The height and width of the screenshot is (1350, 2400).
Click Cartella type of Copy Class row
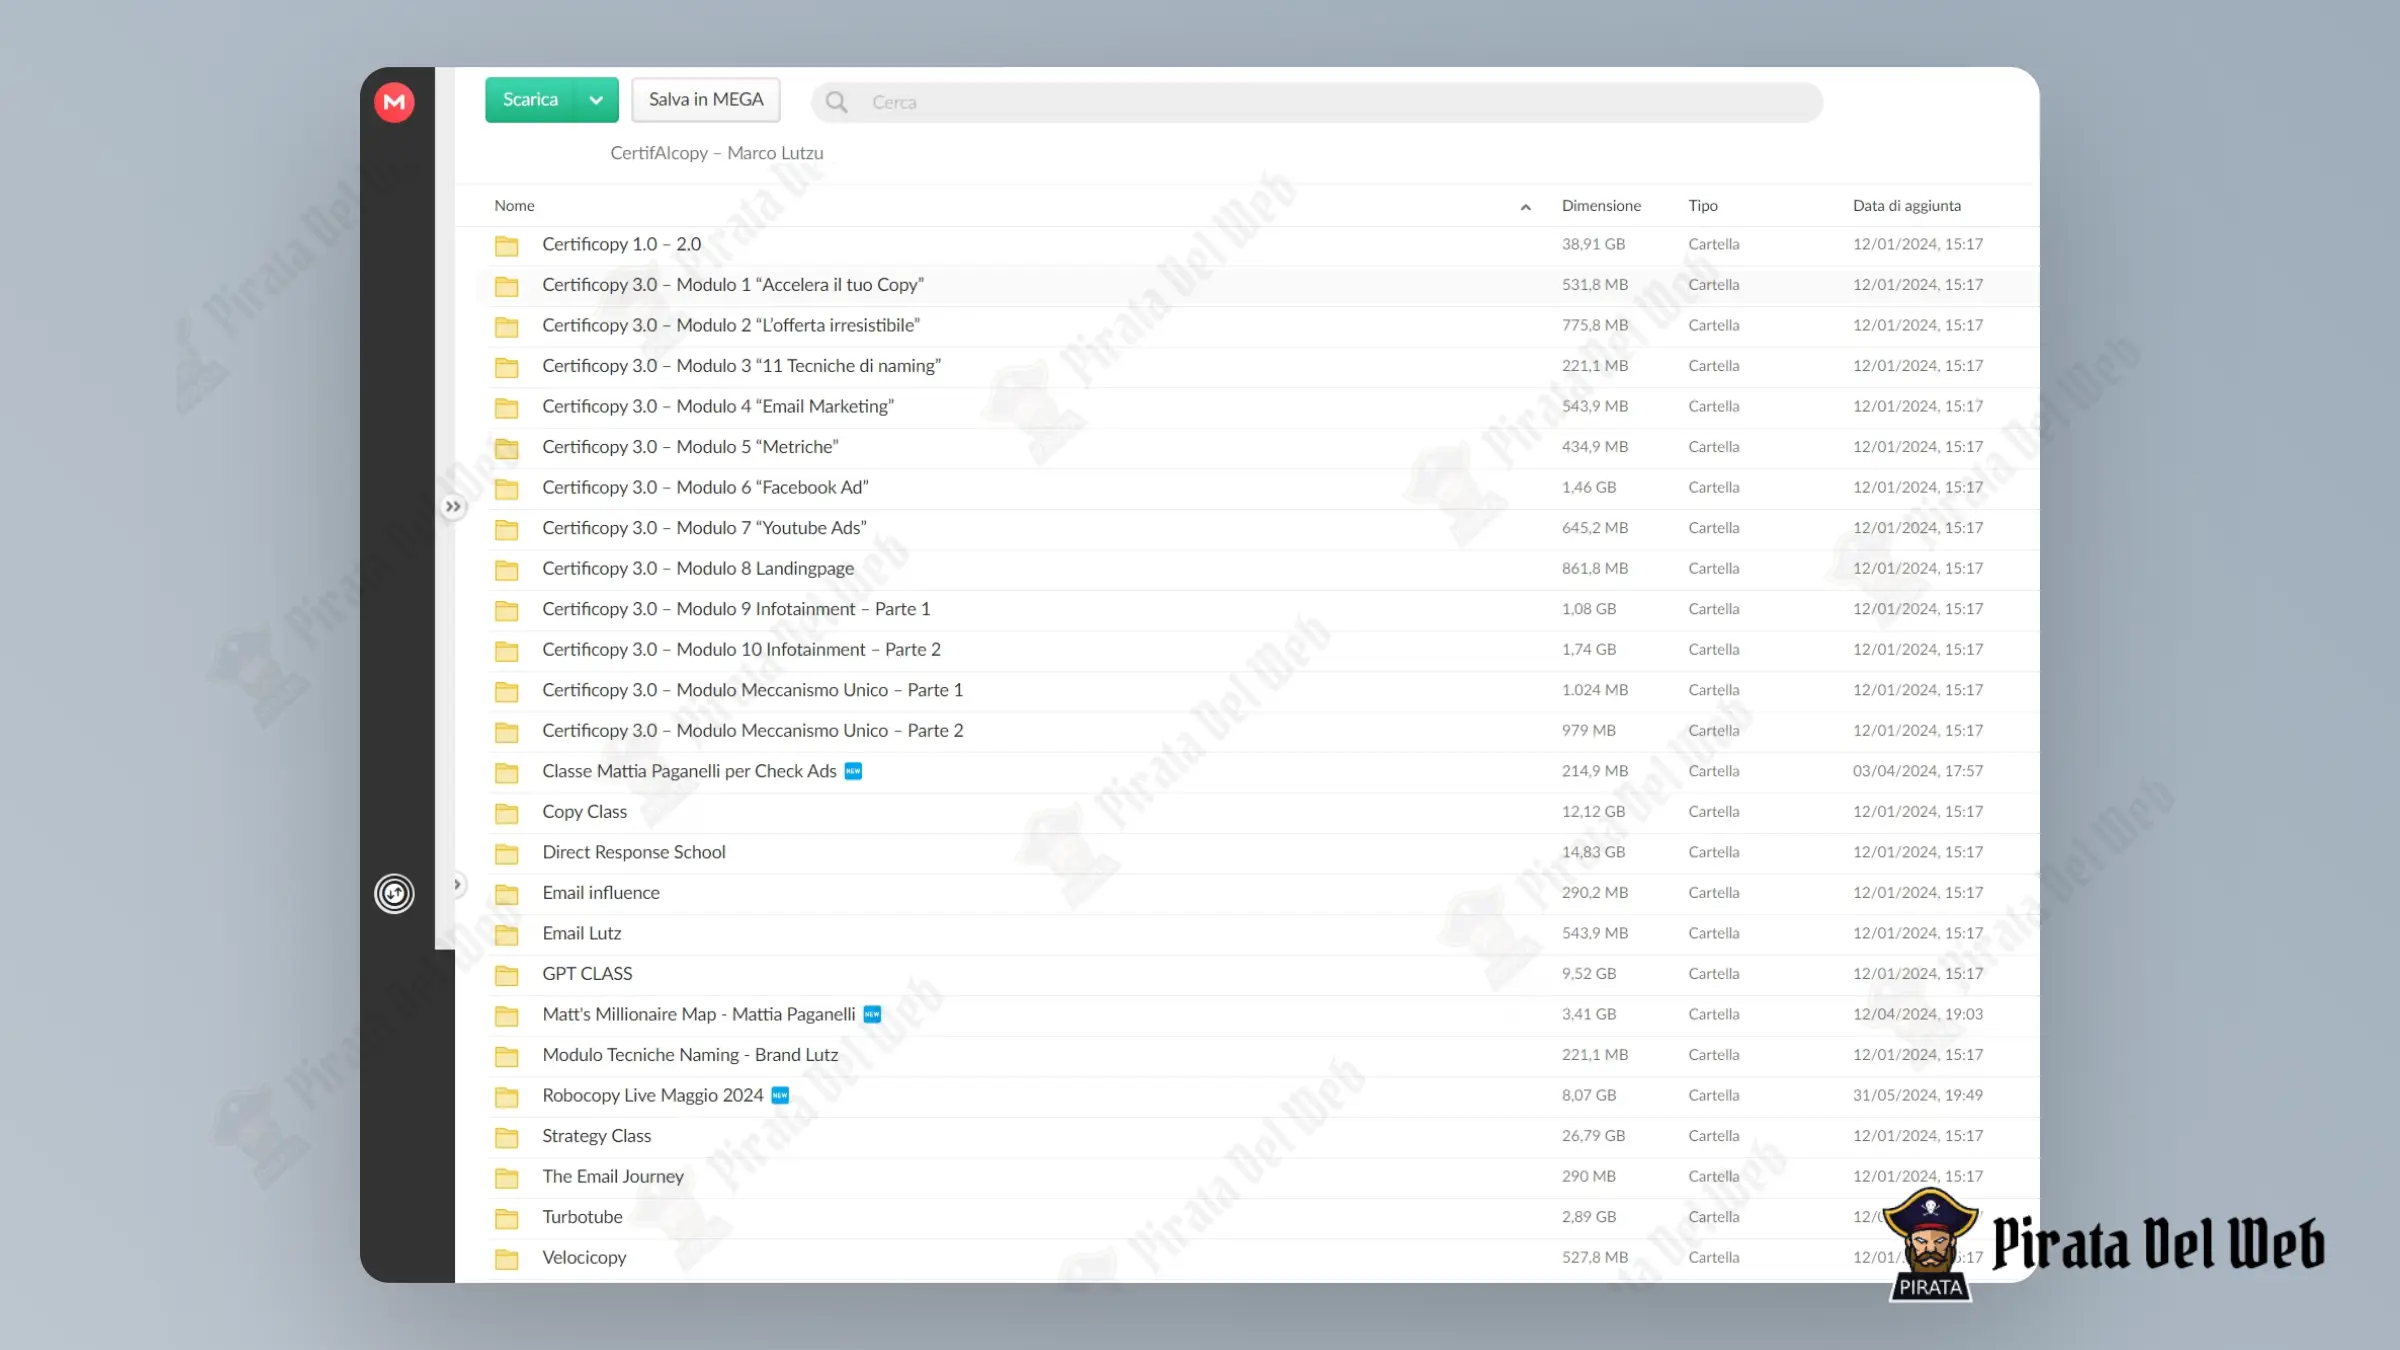pos(1713,811)
